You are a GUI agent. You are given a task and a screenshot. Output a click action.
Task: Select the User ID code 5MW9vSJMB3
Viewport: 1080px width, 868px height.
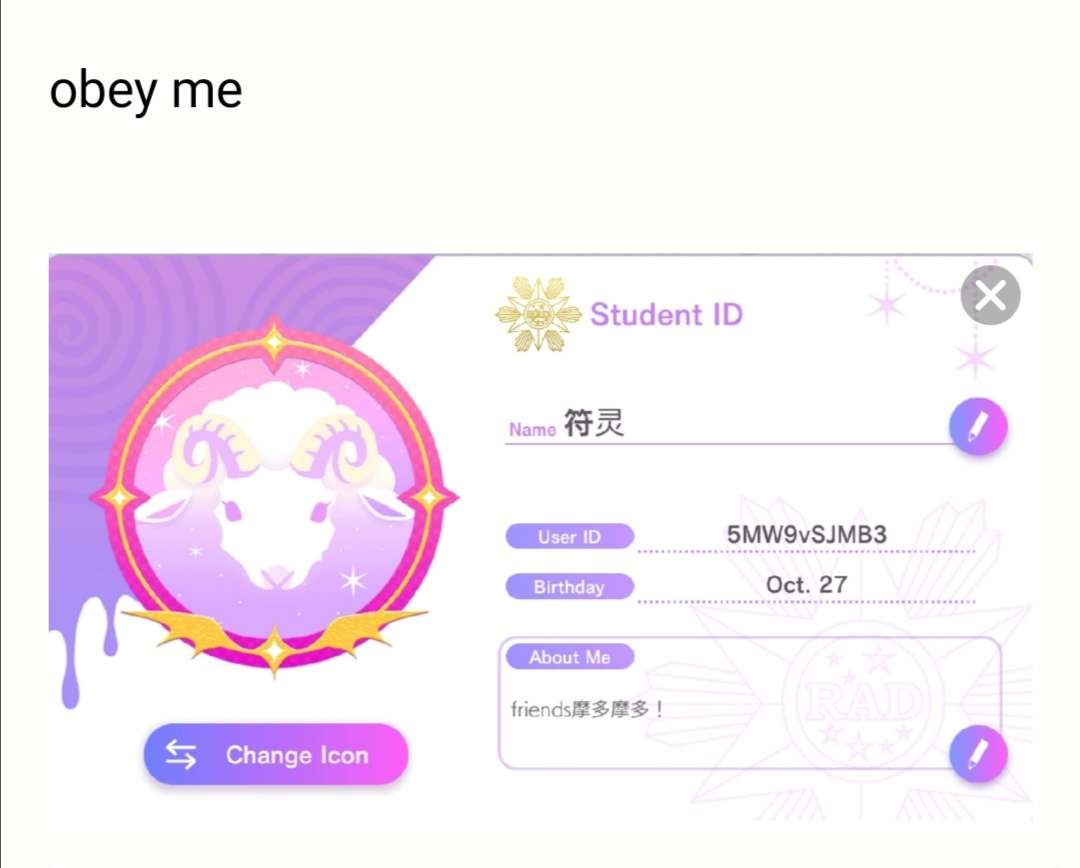[807, 535]
